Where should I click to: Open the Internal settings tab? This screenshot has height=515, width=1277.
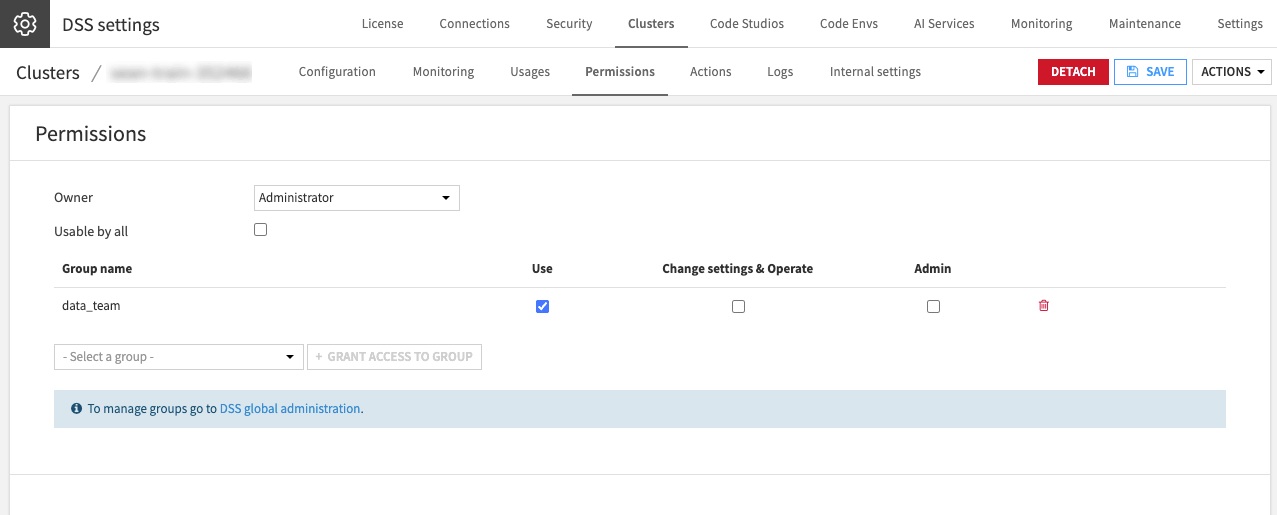click(875, 72)
